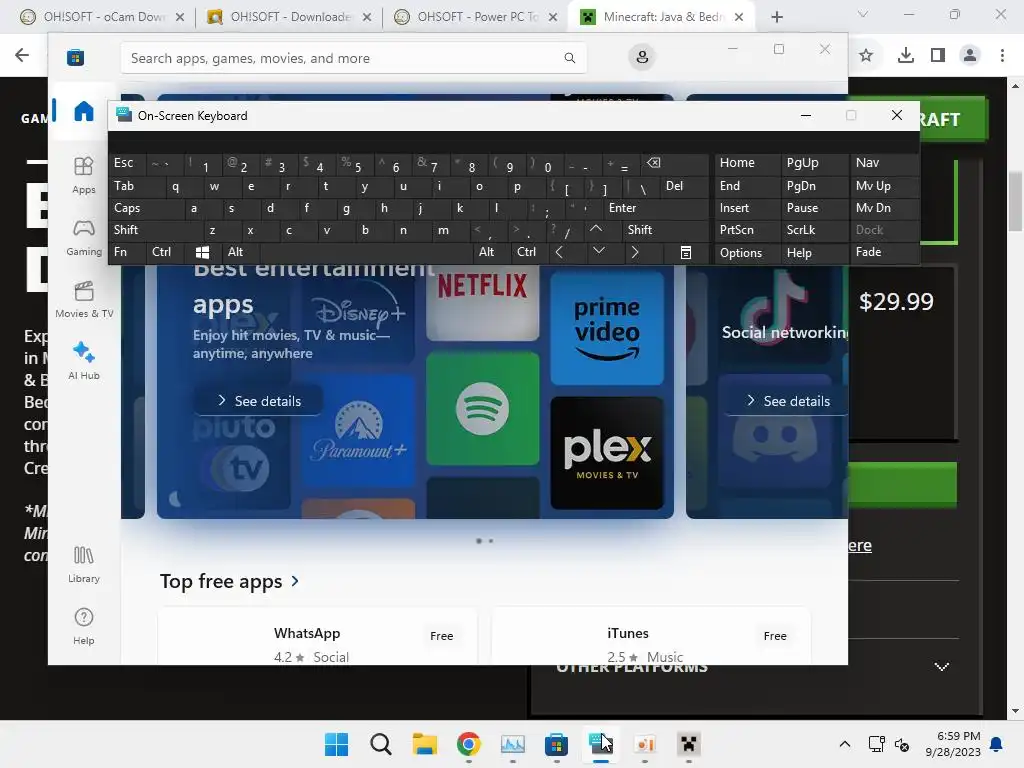Open Library in Store sidebar
The image size is (1024, 768).
pyautogui.click(x=84, y=564)
